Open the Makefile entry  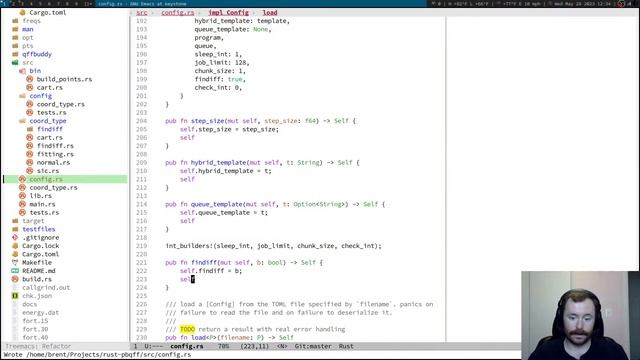point(37,262)
